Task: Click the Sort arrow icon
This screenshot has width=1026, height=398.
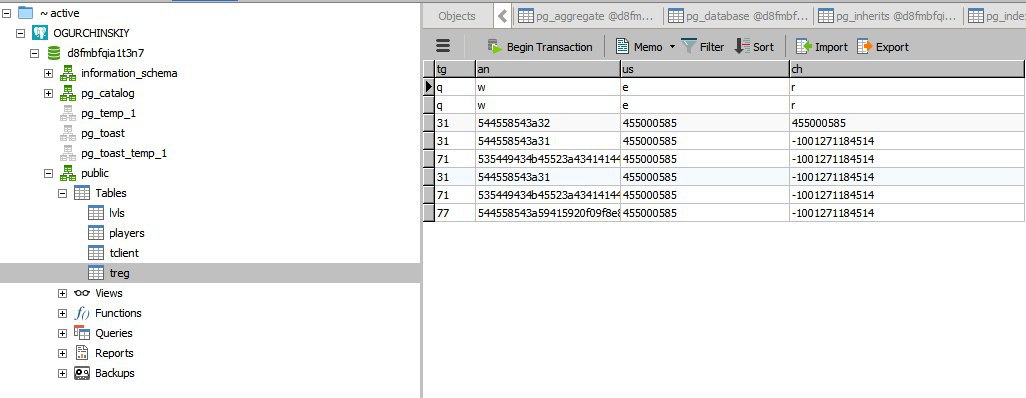Action: click(x=742, y=46)
